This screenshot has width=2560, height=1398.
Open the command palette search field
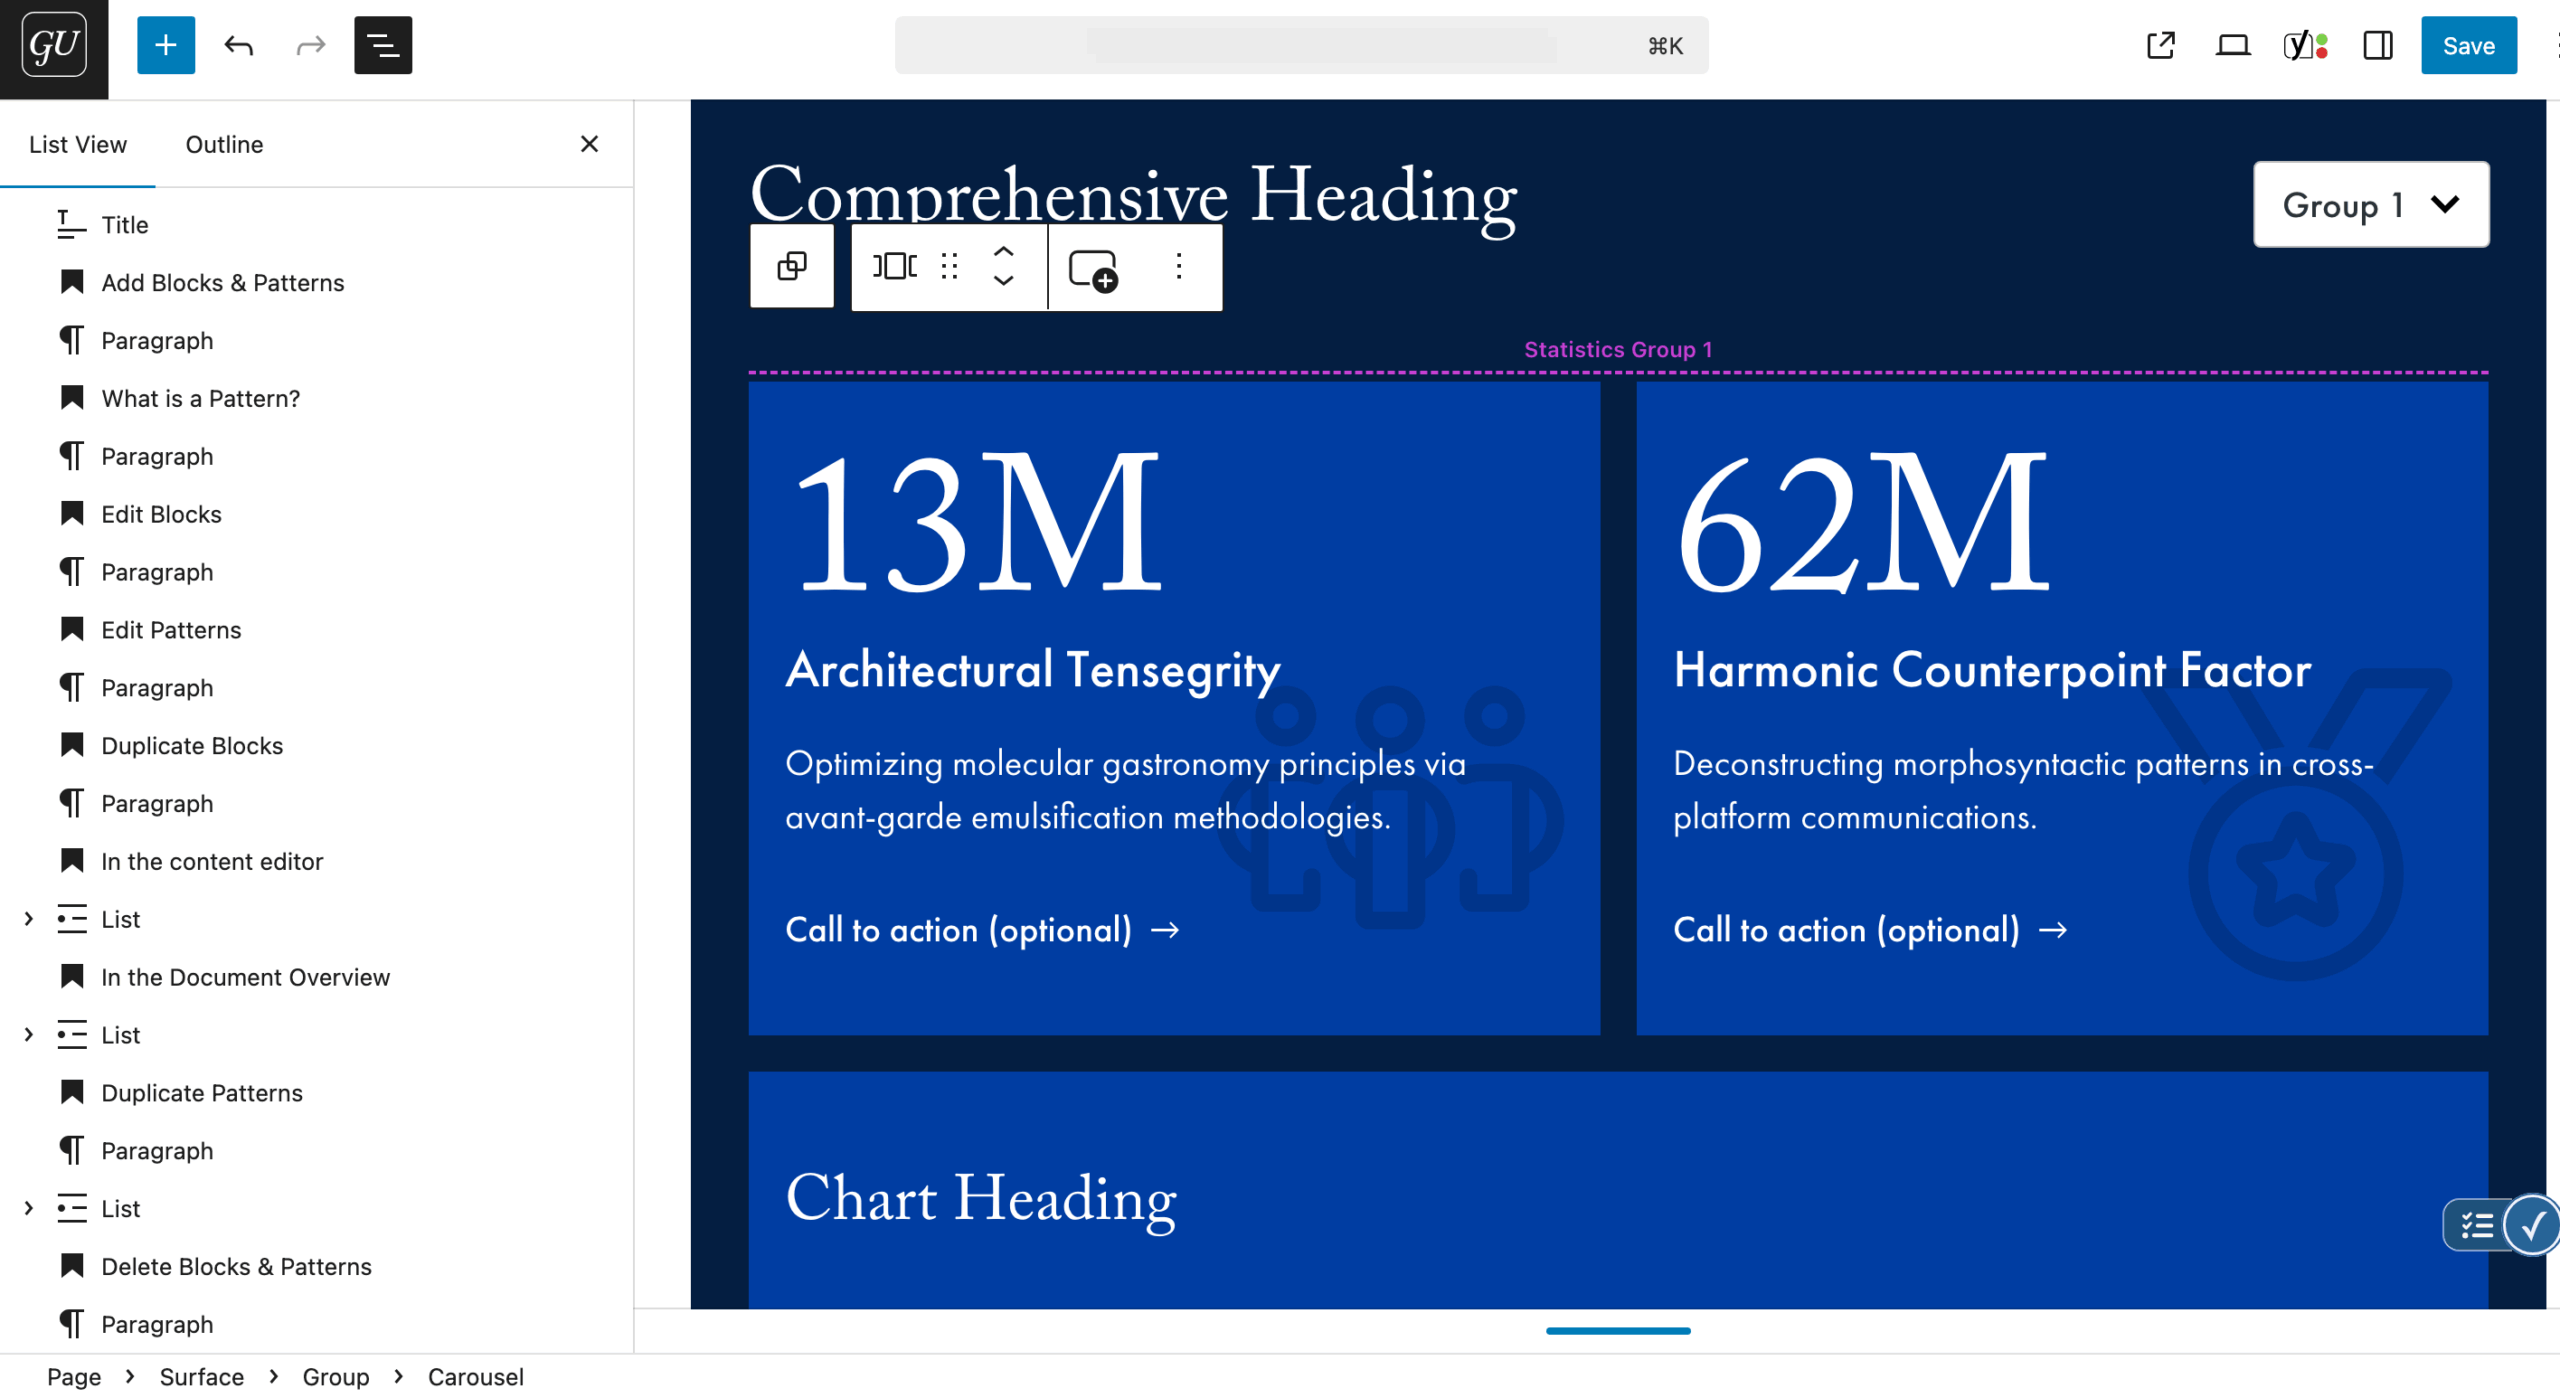pyautogui.click(x=1301, y=45)
